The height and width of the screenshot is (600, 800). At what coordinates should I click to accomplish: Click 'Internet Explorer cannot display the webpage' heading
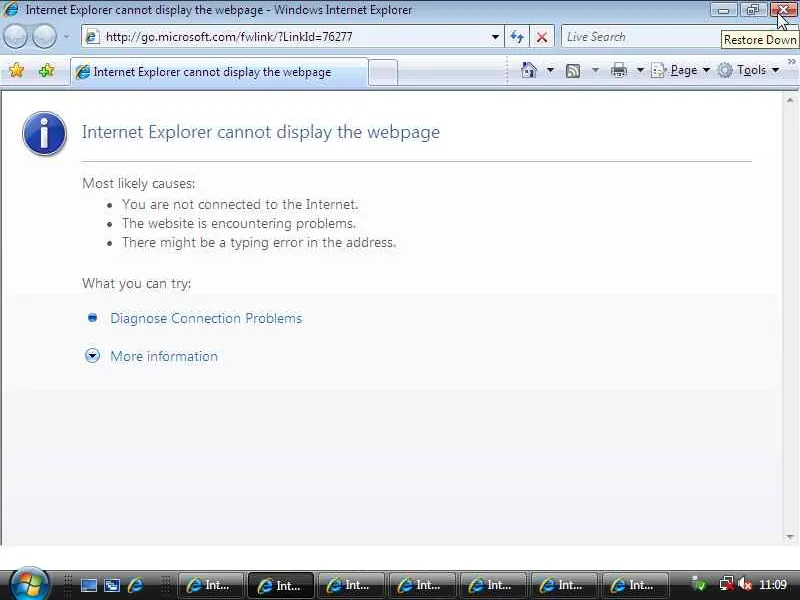pyautogui.click(x=261, y=132)
